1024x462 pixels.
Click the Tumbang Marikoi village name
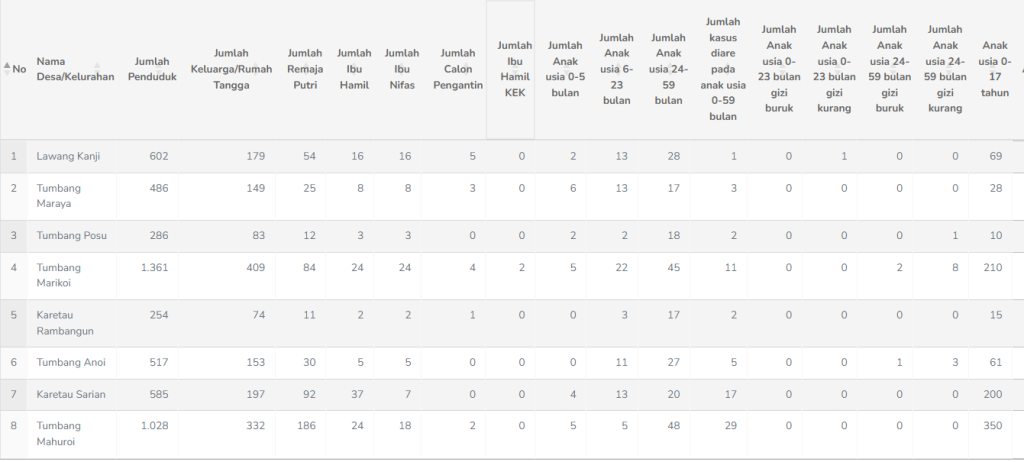click(x=59, y=275)
